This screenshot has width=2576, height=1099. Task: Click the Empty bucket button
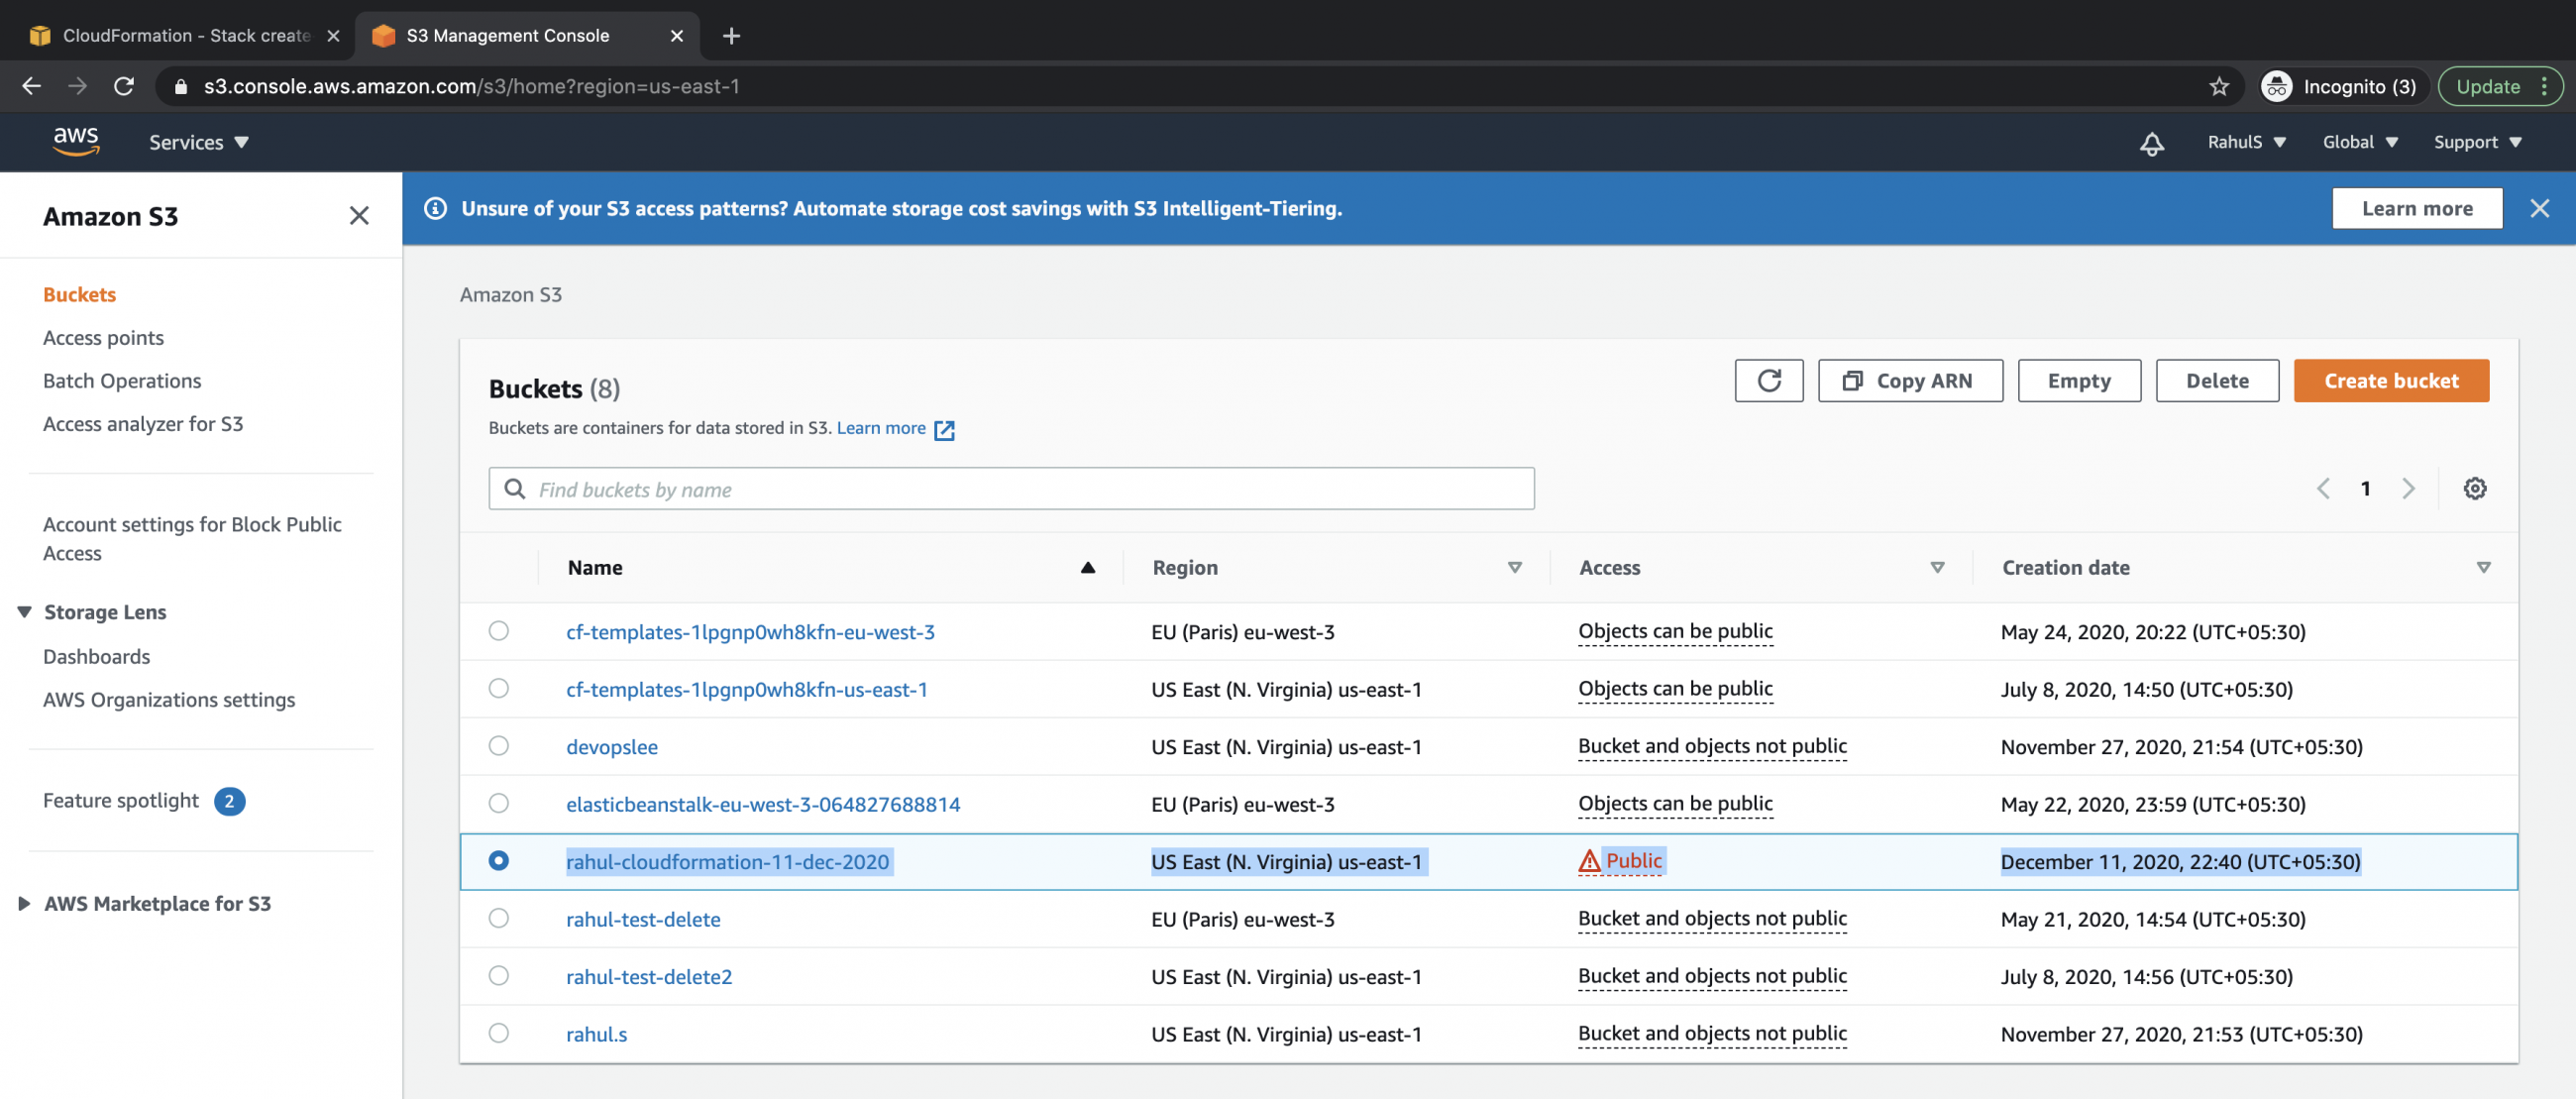click(x=2079, y=381)
